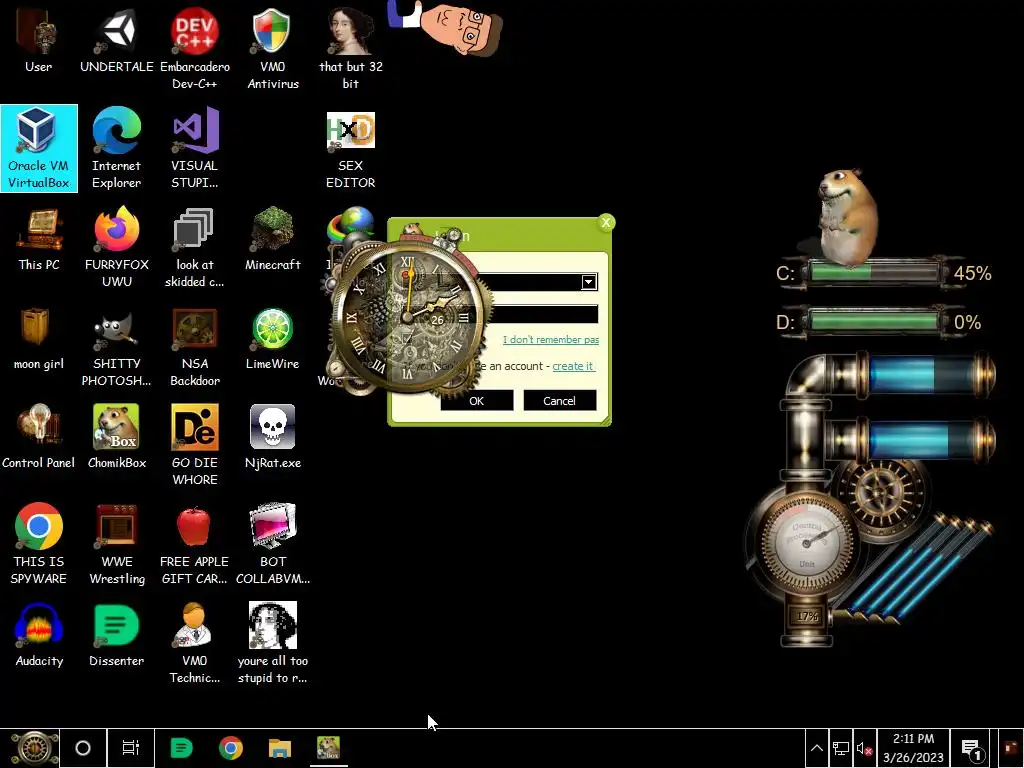Open NSA Backdoor desktop icon
The image size is (1024, 768).
pyautogui.click(x=195, y=347)
